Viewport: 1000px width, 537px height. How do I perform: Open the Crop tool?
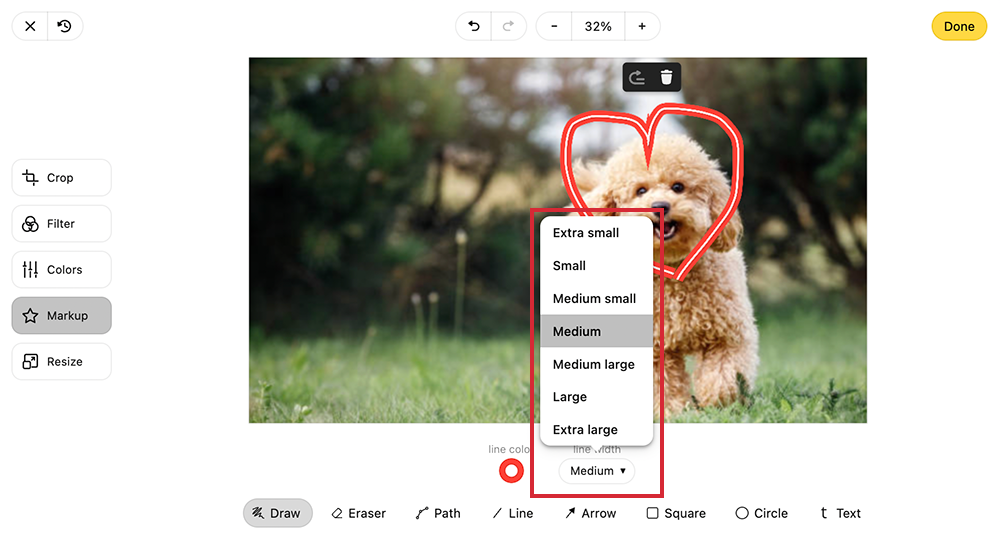coord(61,177)
